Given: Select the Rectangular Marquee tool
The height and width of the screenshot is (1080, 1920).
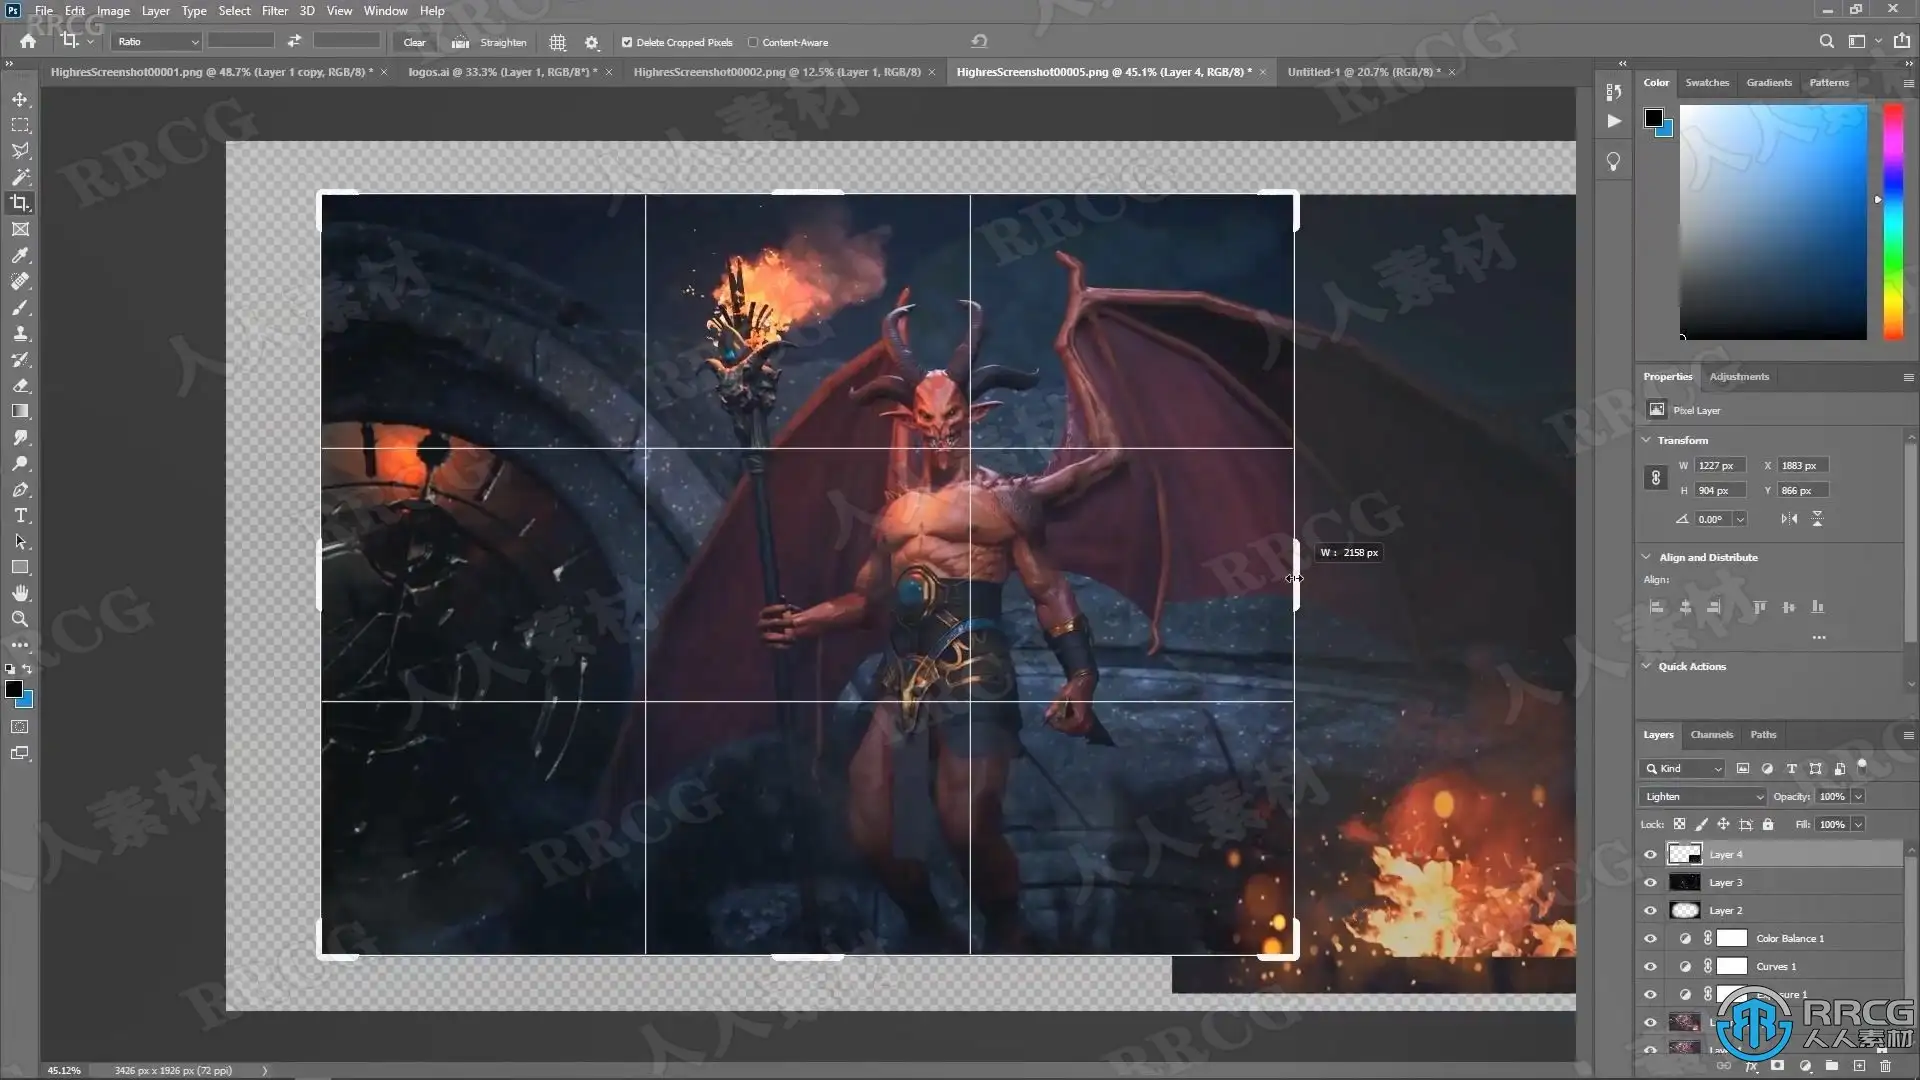Looking at the screenshot, I should tap(20, 125).
